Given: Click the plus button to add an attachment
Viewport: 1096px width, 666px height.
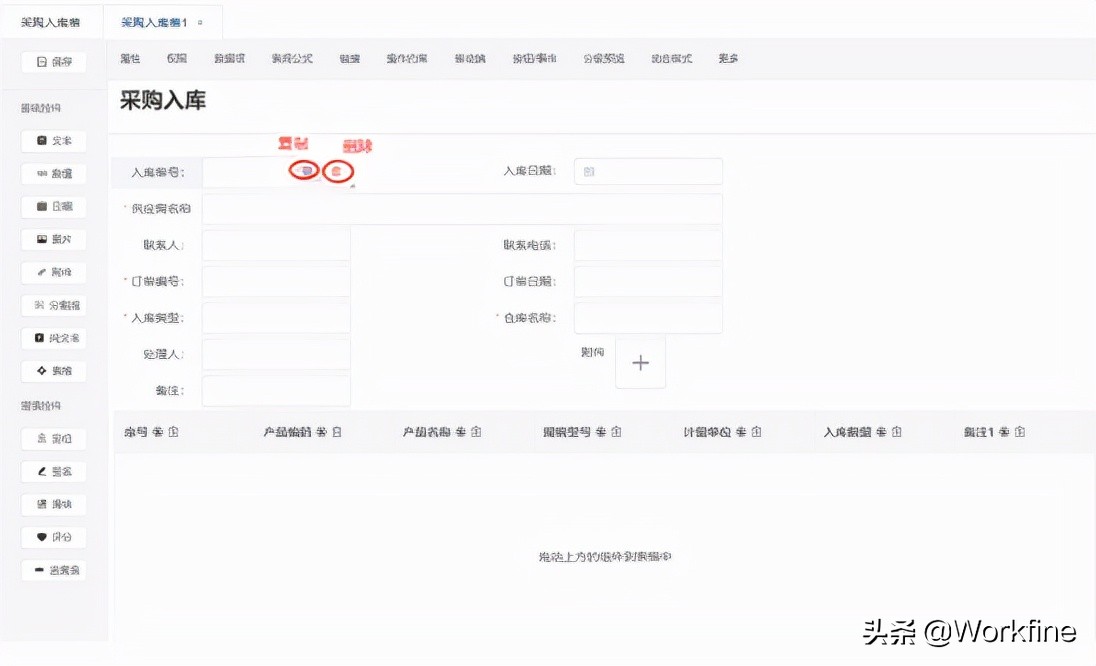Looking at the screenshot, I should (640, 363).
